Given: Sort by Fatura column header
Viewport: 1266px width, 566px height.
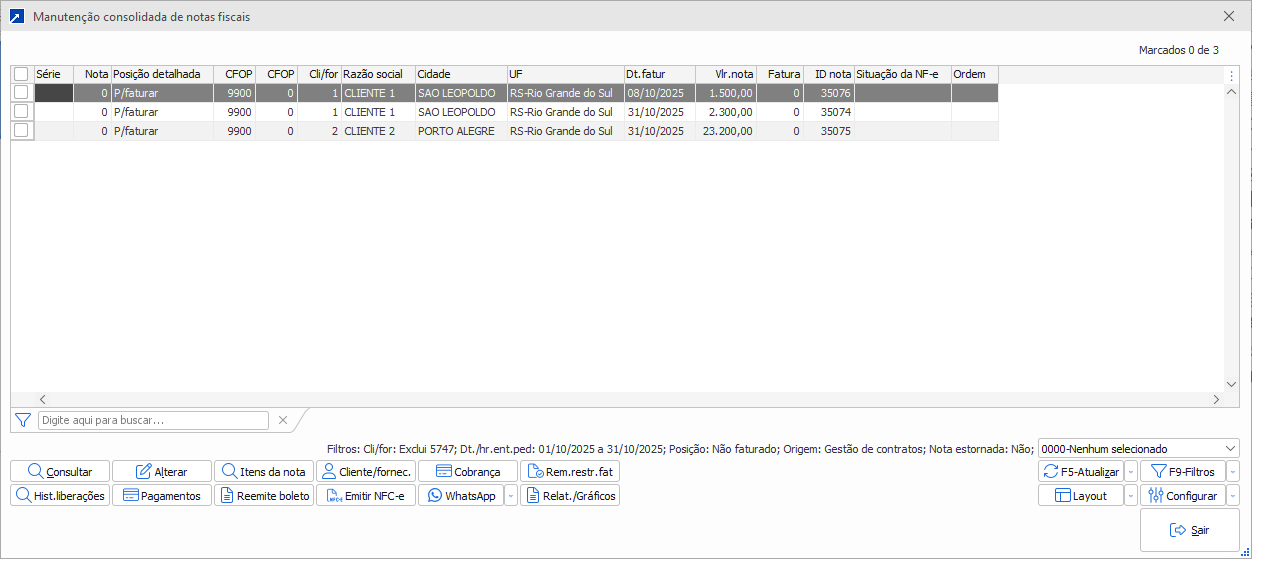Looking at the screenshot, I should [x=780, y=74].
